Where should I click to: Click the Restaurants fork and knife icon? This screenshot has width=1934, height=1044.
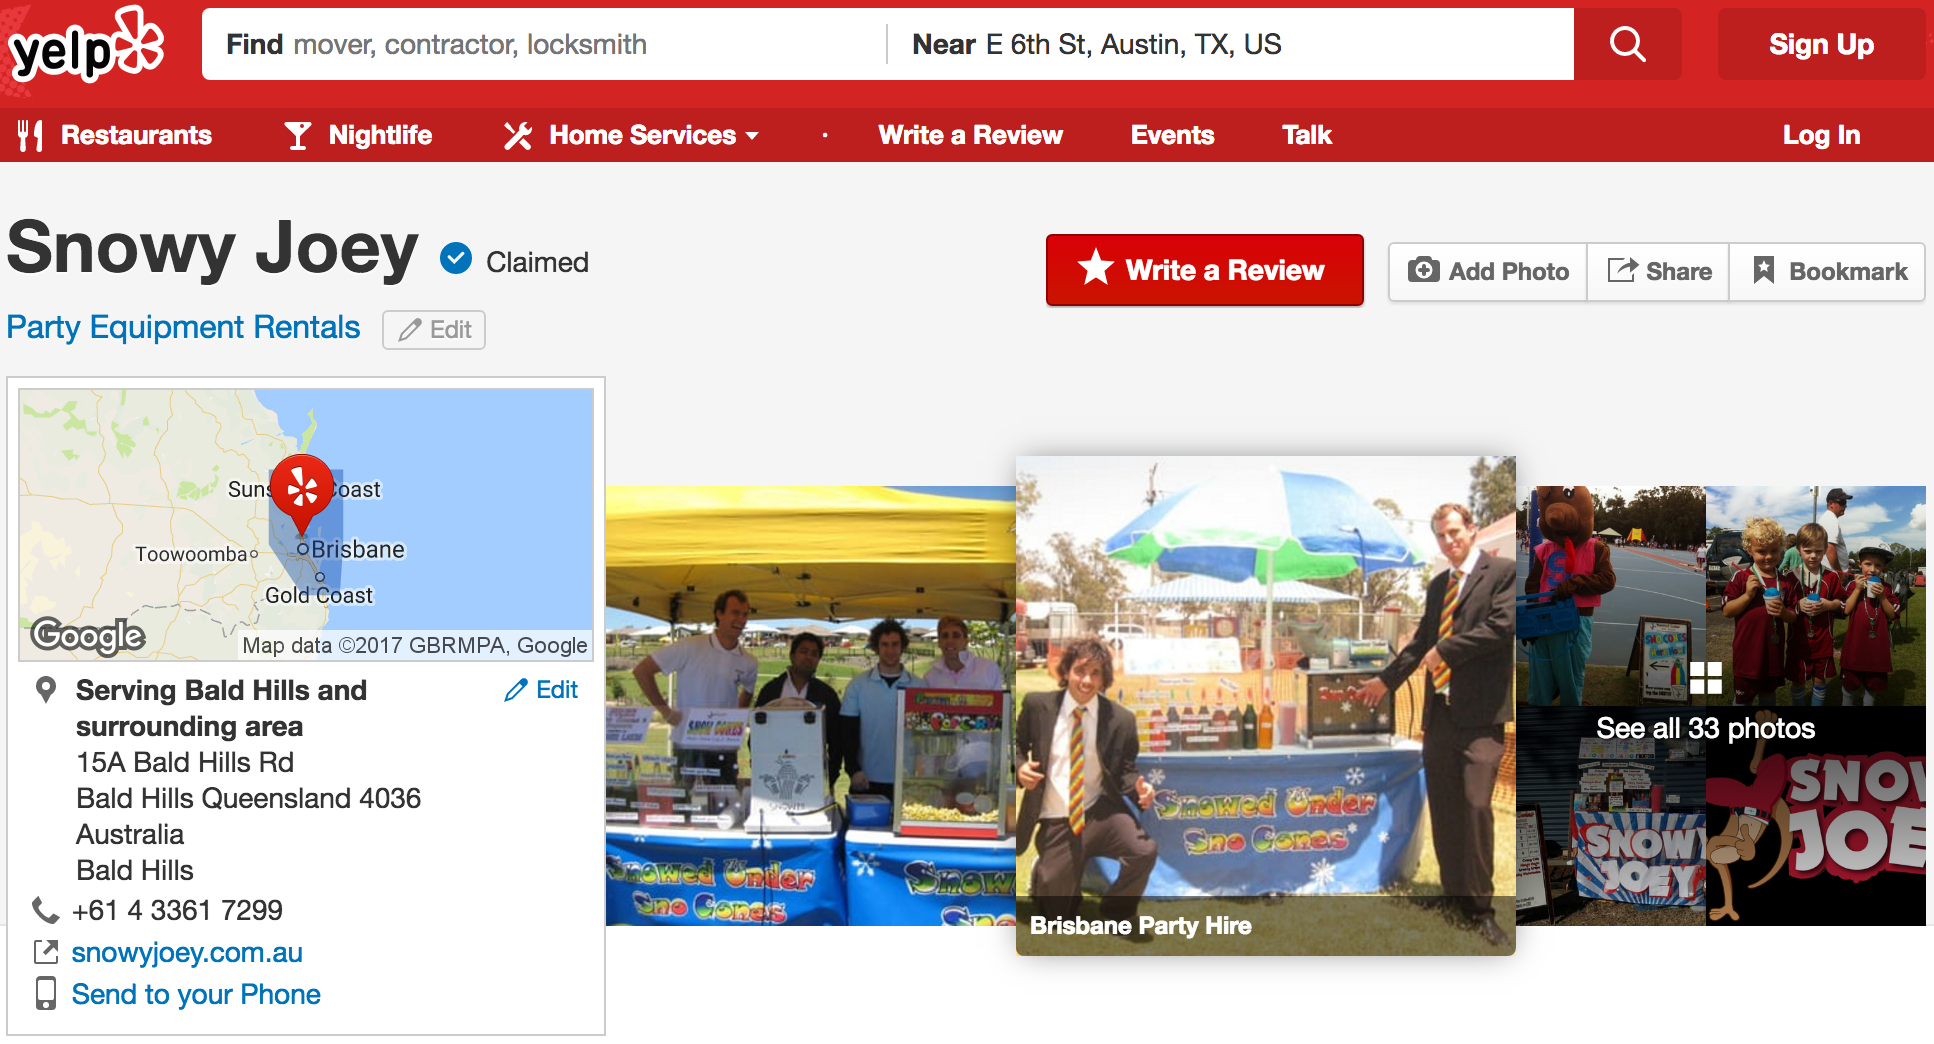(30, 135)
